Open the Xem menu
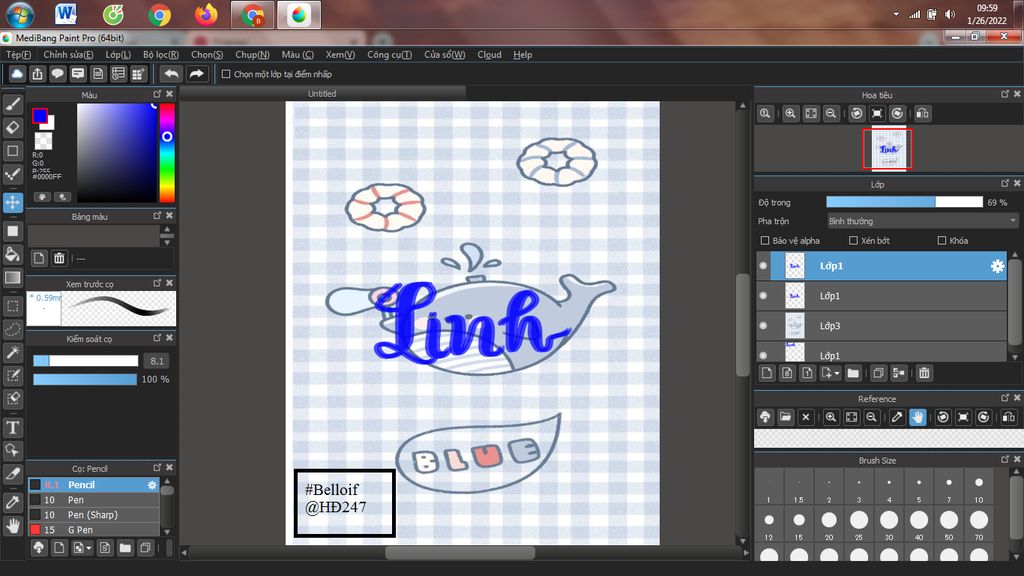This screenshot has width=1024, height=576. (340, 55)
